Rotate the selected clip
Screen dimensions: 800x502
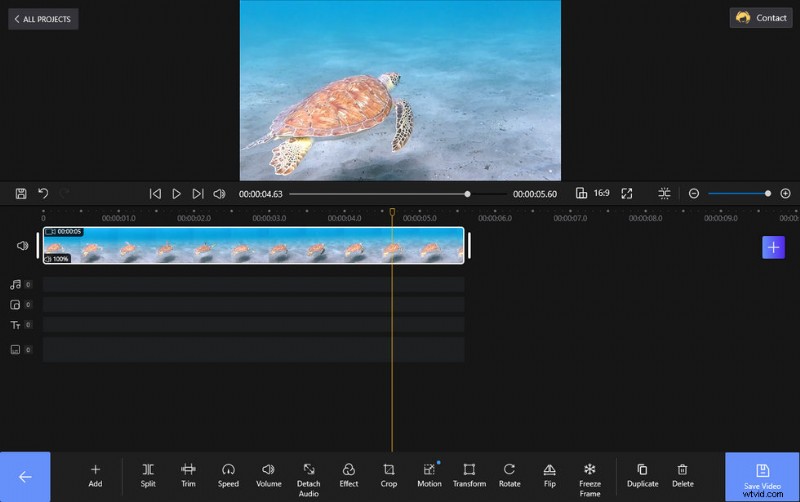pos(509,474)
